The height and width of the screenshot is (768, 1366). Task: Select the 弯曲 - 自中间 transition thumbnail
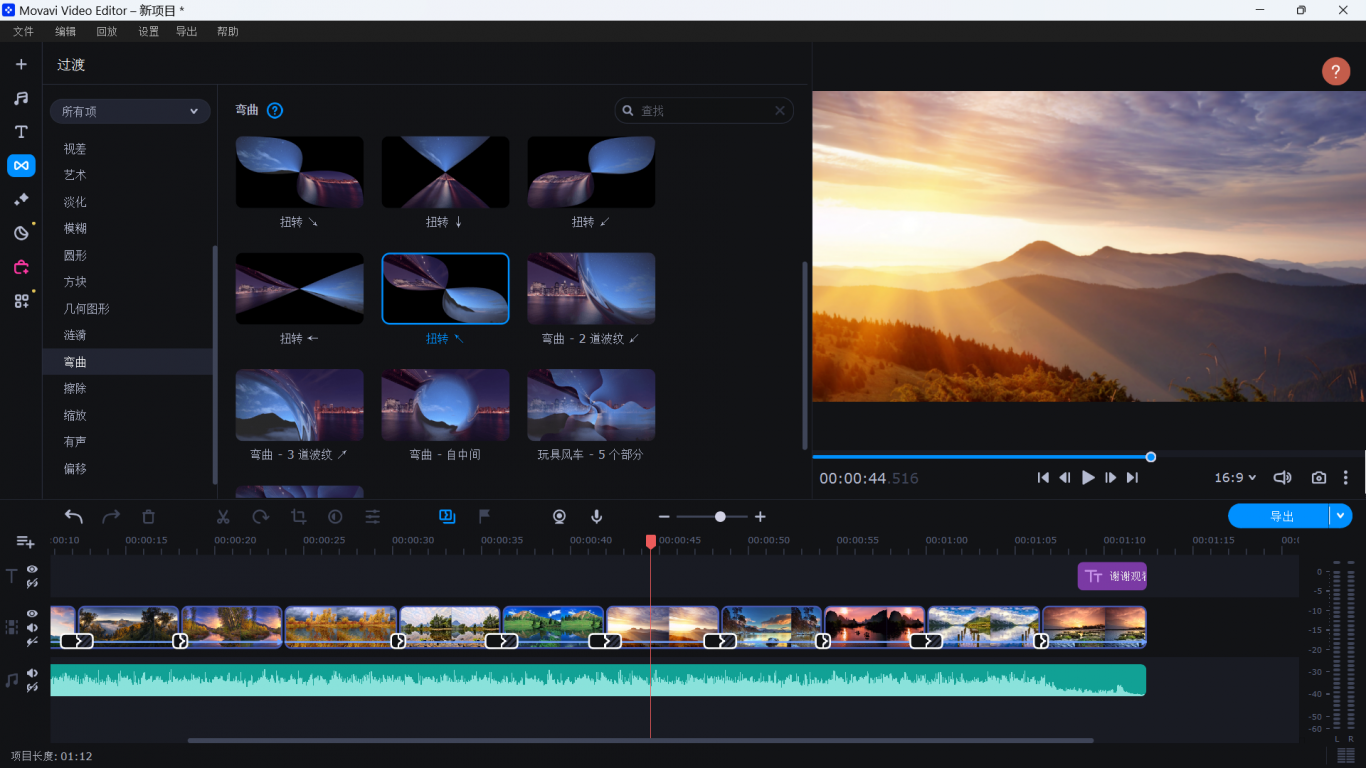click(x=445, y=405)
